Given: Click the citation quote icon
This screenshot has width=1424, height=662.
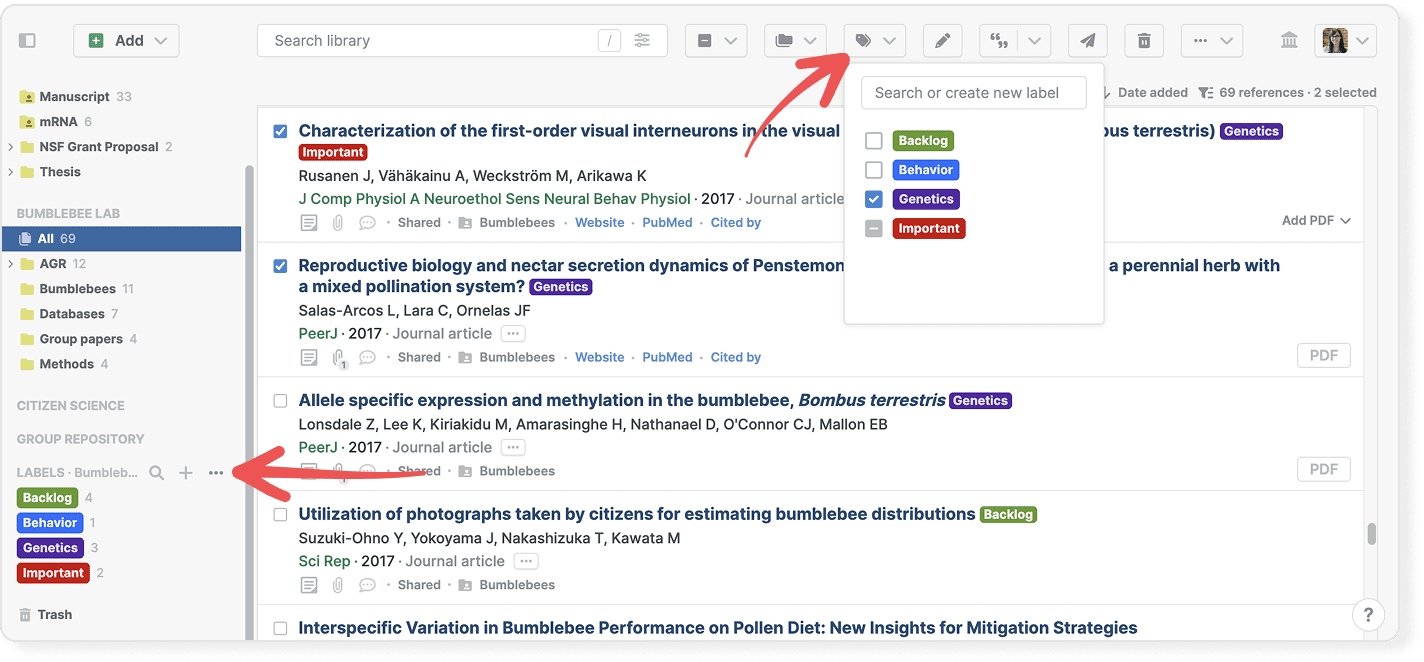Looking at the screenshot, I should point(998,41).
